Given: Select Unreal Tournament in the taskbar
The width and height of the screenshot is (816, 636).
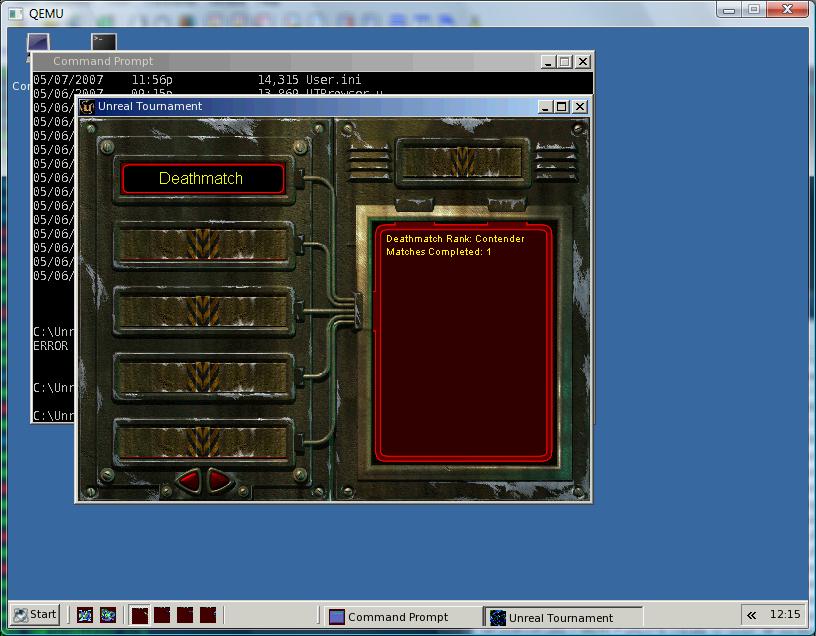Looking at the screenshot, I should point(560,617).
